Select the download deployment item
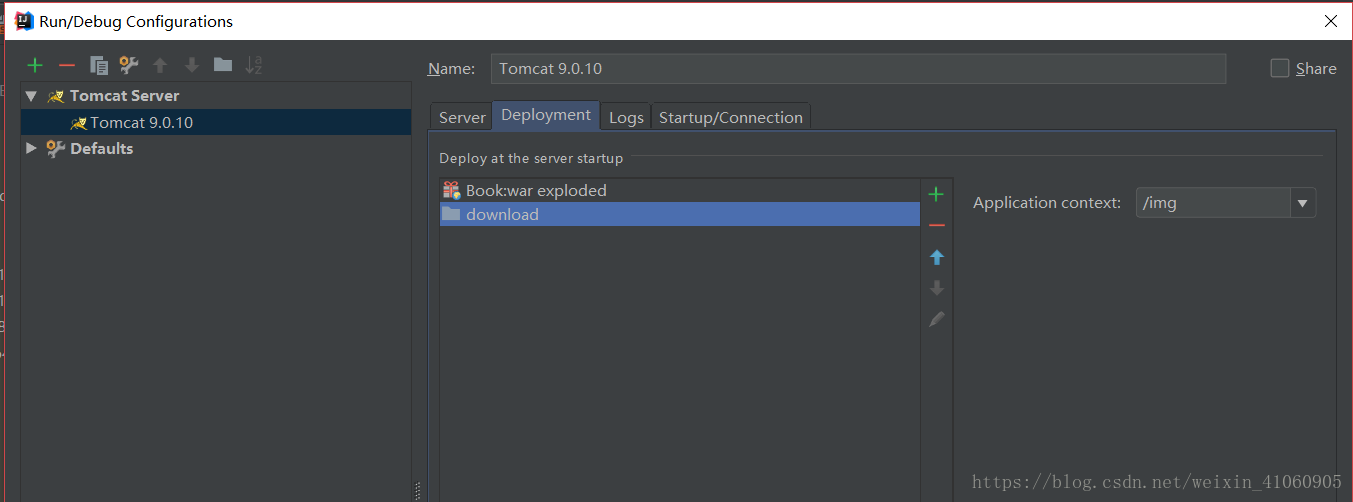 (x=680, y=214)
